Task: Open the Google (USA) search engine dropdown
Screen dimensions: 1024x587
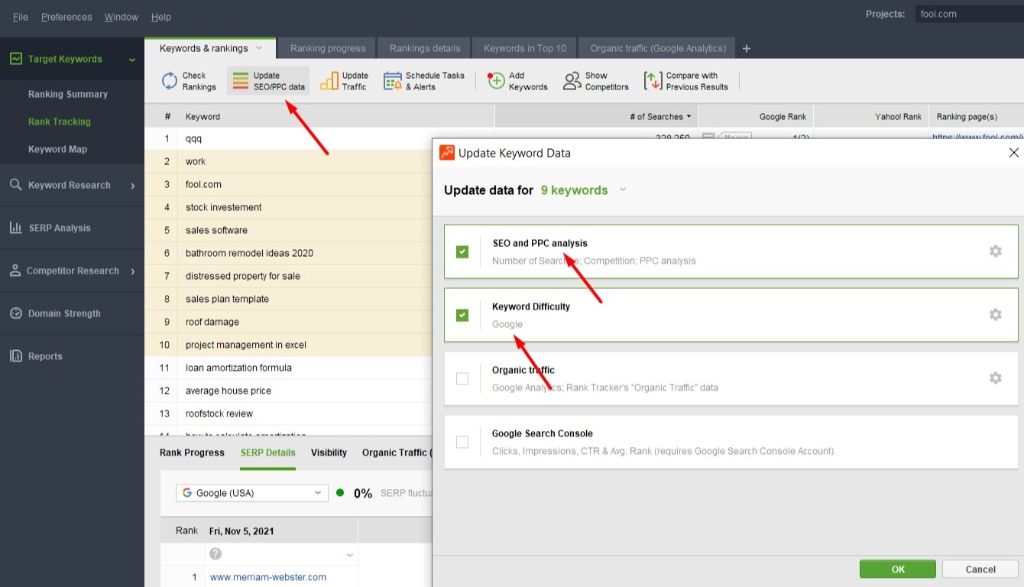Action: point(251,493)
